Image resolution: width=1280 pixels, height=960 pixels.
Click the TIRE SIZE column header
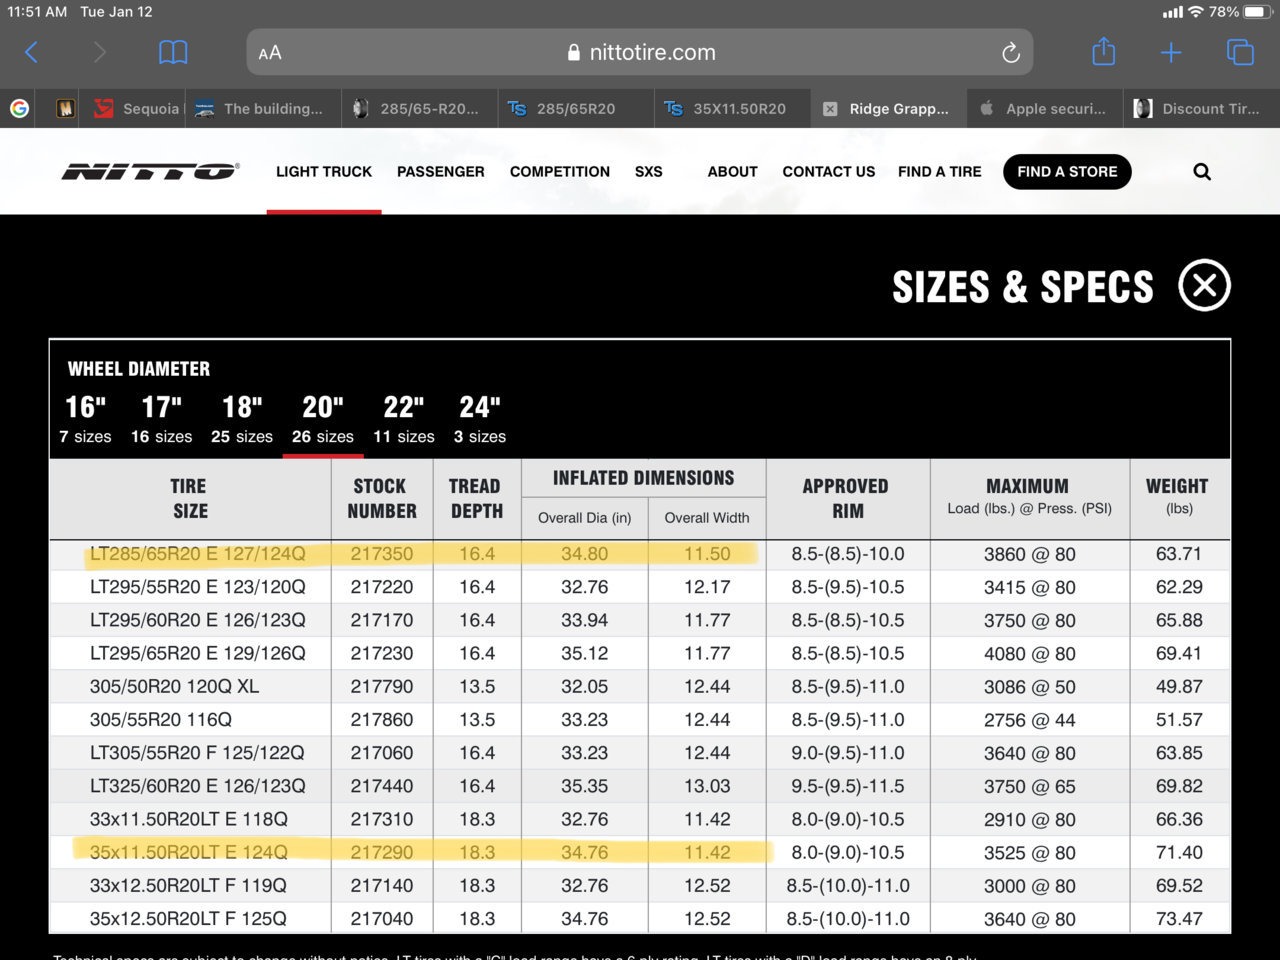(189, 498)
